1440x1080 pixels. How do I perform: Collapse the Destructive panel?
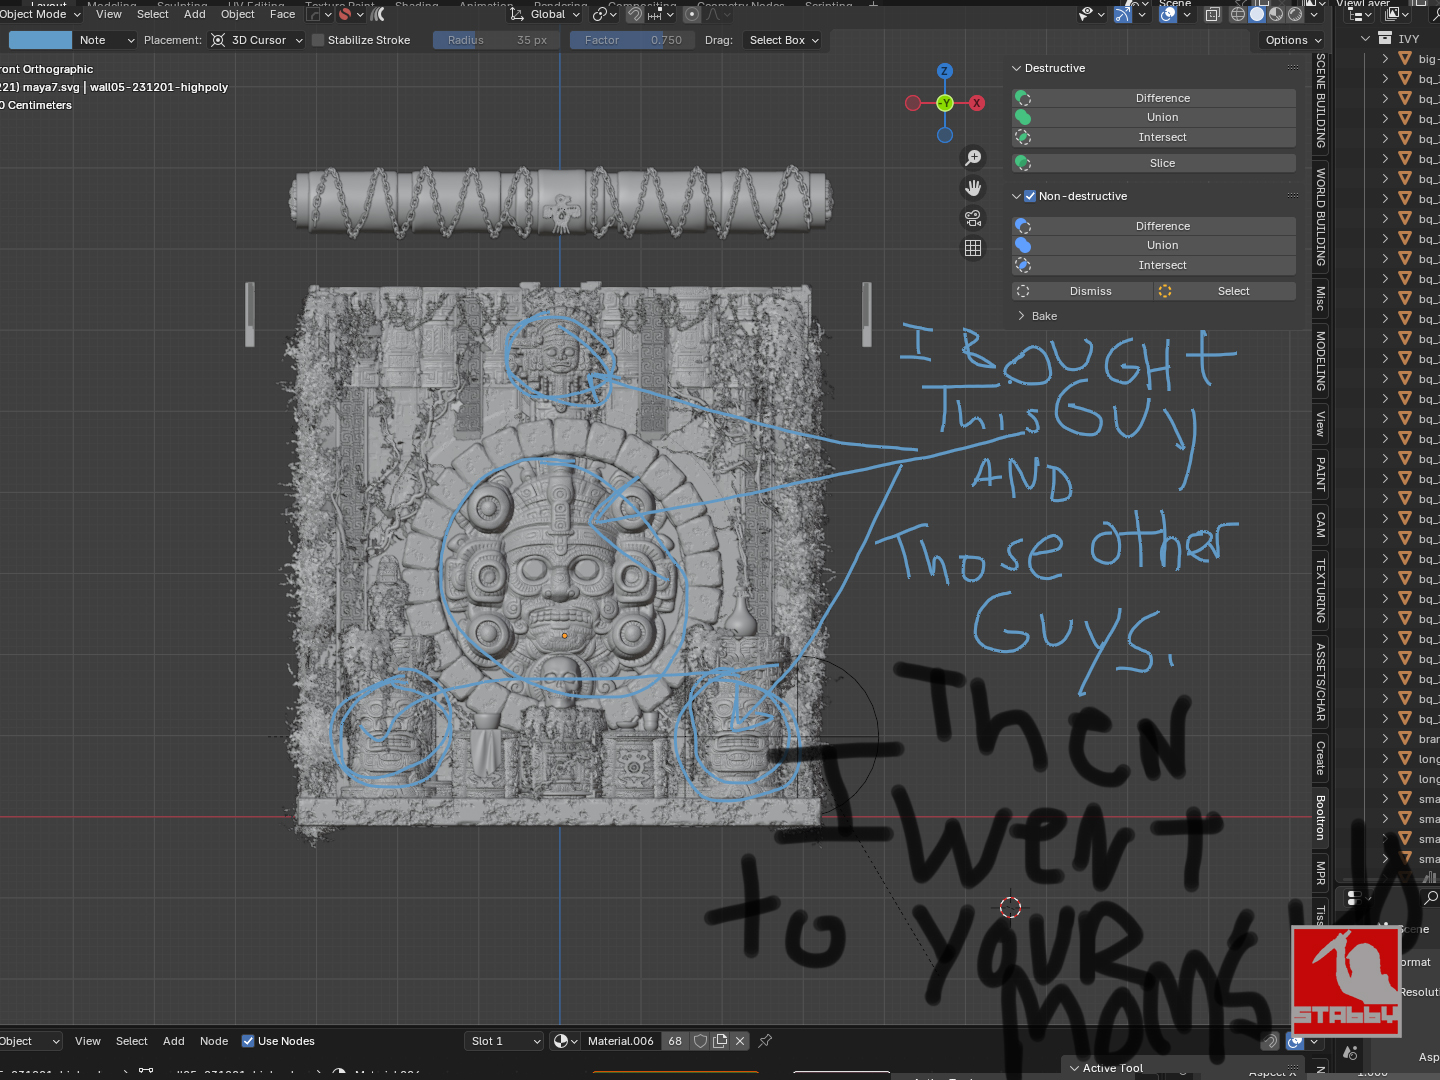pos(1017,68)
